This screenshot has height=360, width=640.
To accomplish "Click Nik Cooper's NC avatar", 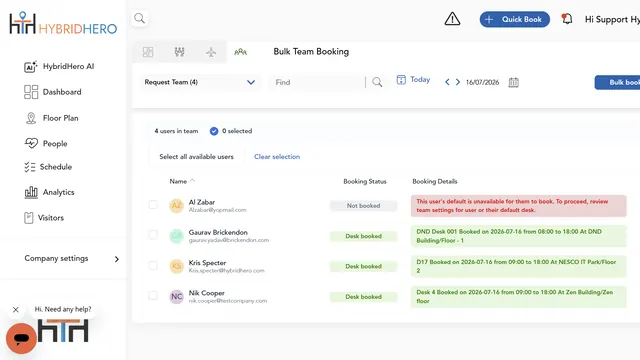I will (176, 296).
